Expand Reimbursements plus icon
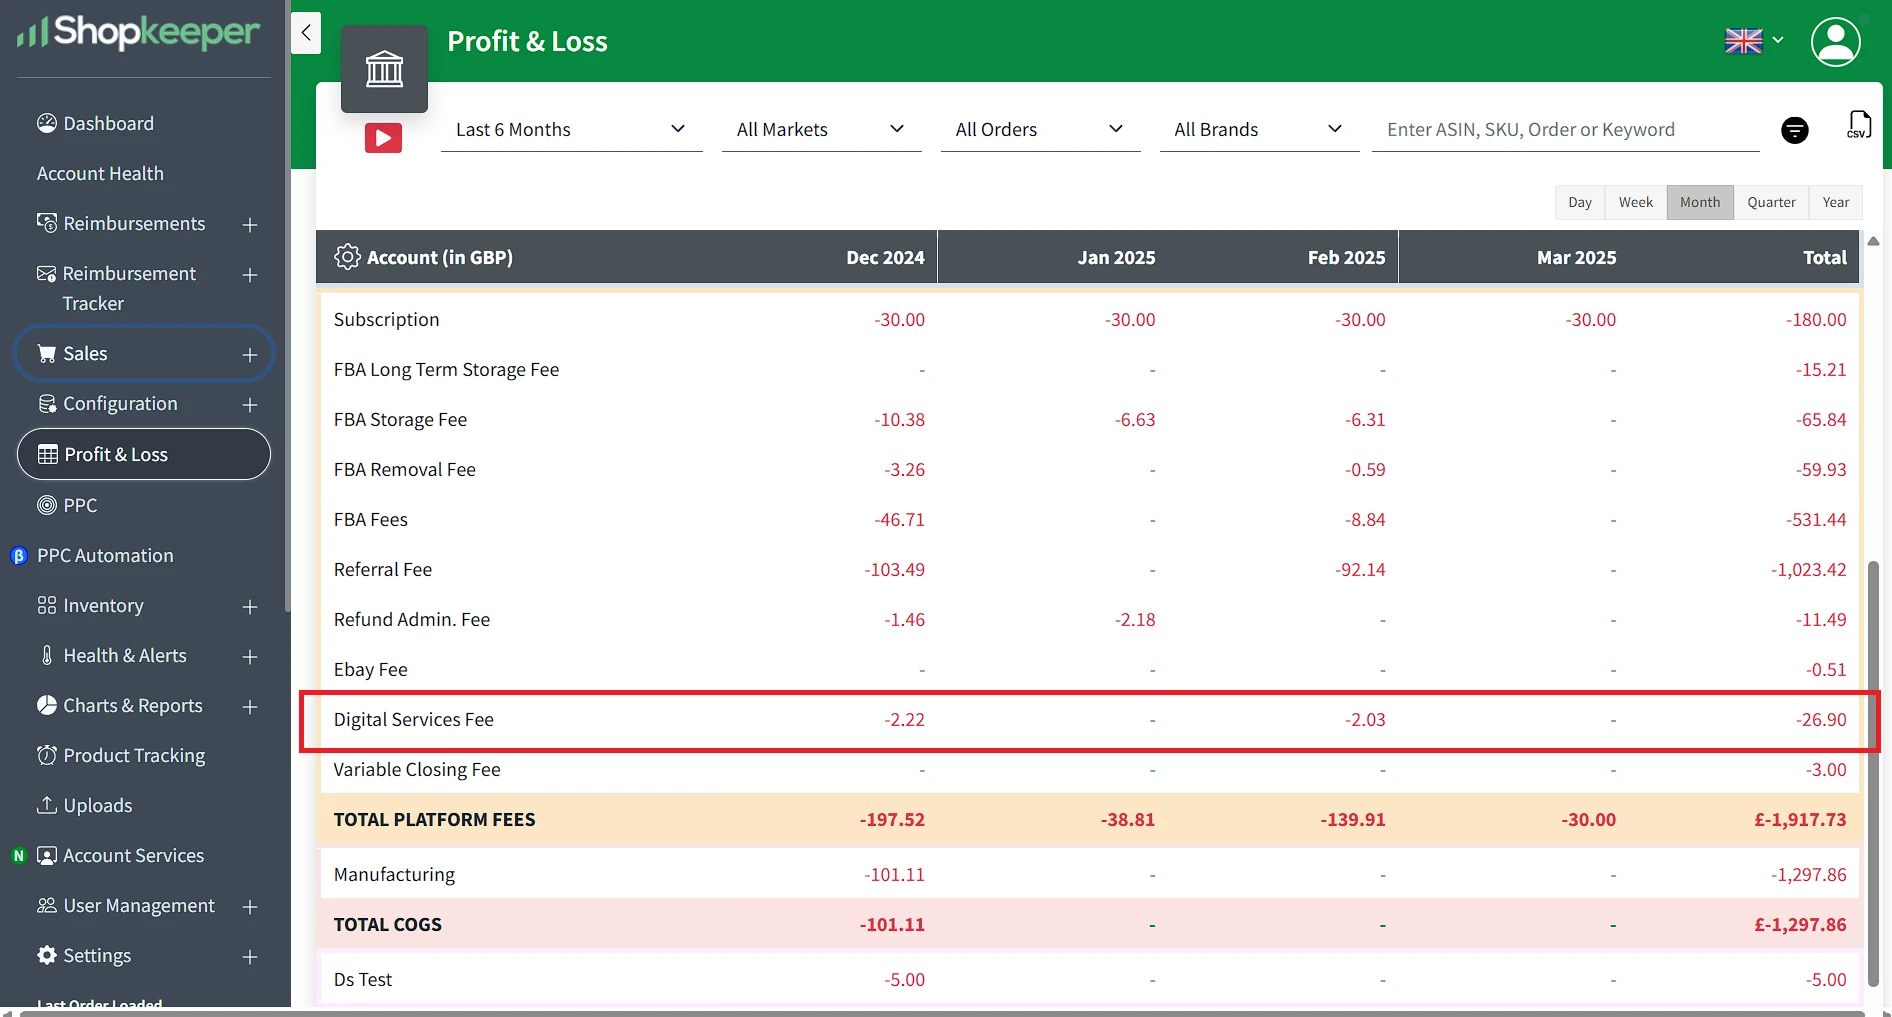 pyautogui.click(x=250, y=225)
